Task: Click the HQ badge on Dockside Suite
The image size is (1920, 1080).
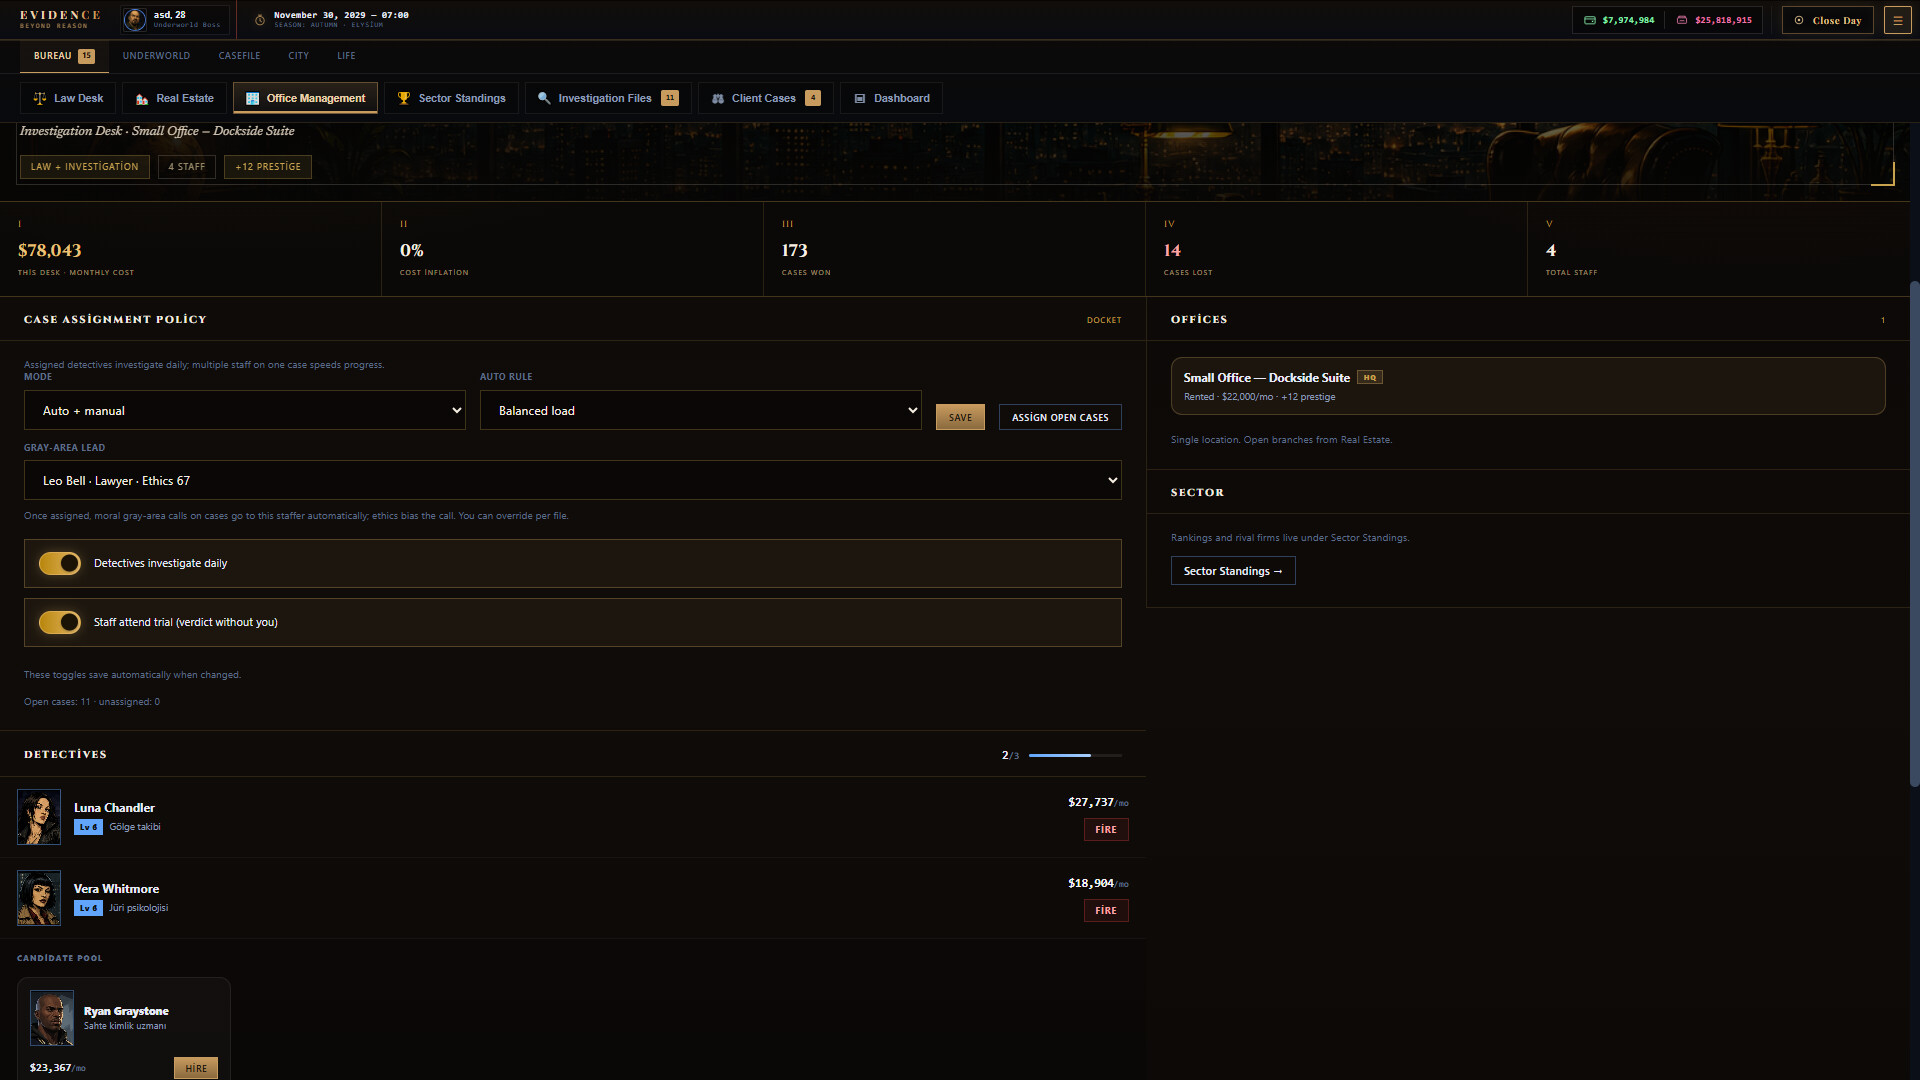Action: tap(1370, 378)
